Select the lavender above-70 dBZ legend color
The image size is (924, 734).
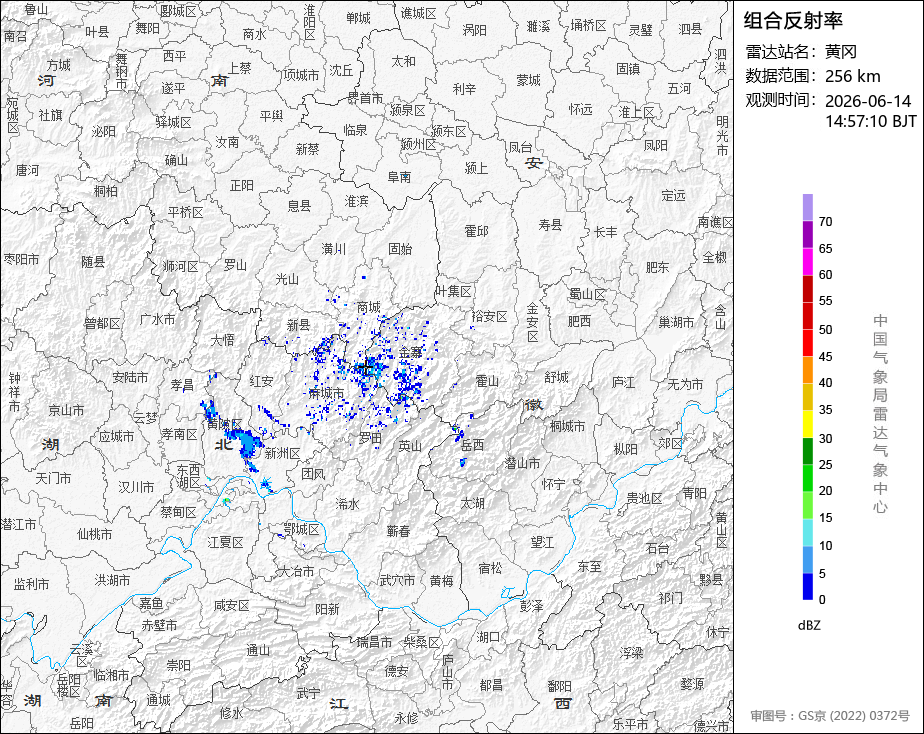(x=808, y=207)
